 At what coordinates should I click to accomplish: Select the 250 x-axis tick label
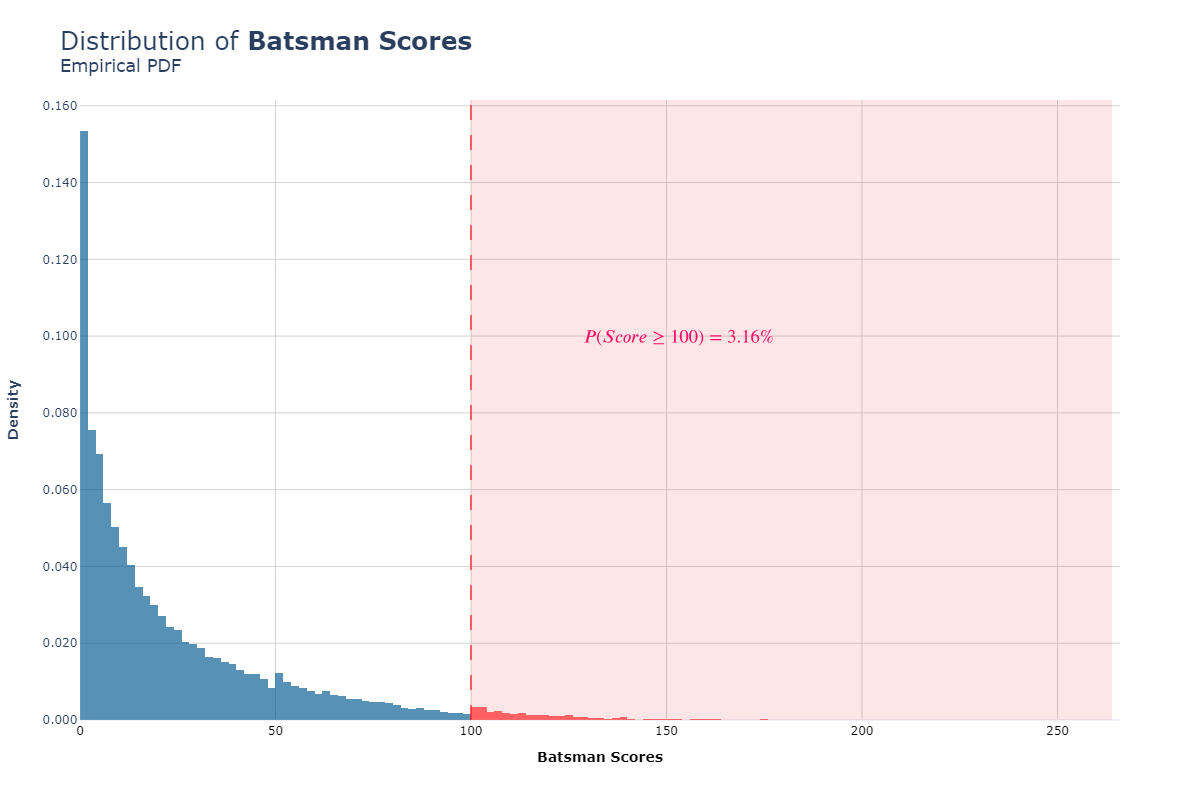click(1057, 732)
